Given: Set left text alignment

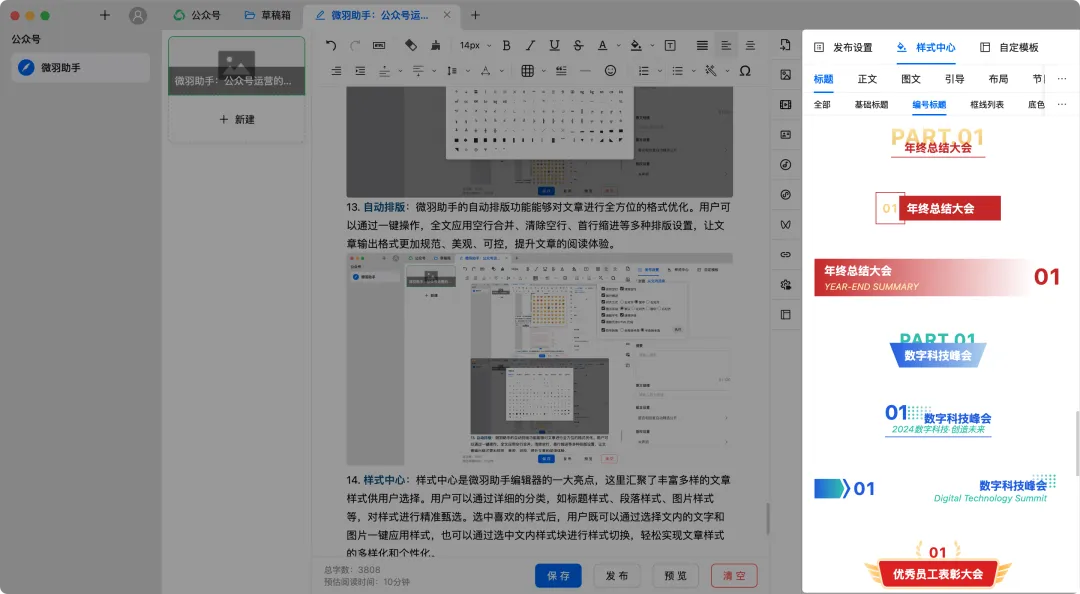Looking at the screenshot, I should 726,45.
